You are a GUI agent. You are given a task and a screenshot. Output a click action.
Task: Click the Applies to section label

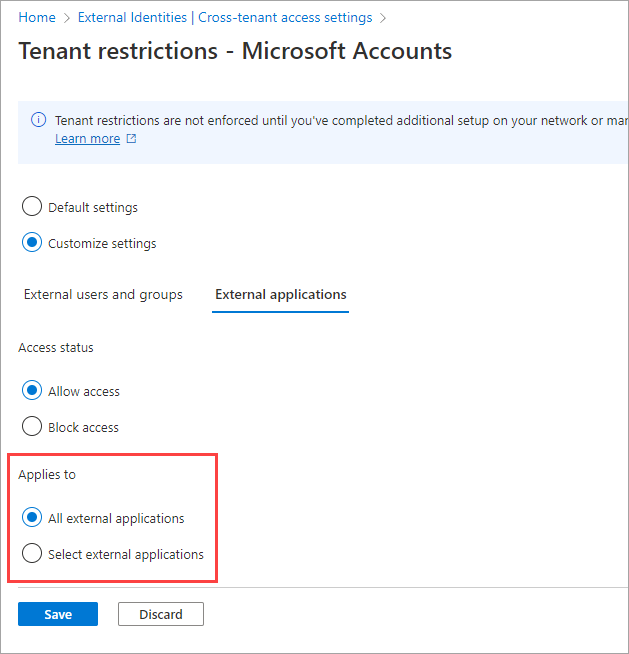pyautogui.click(x=47, y=474)
